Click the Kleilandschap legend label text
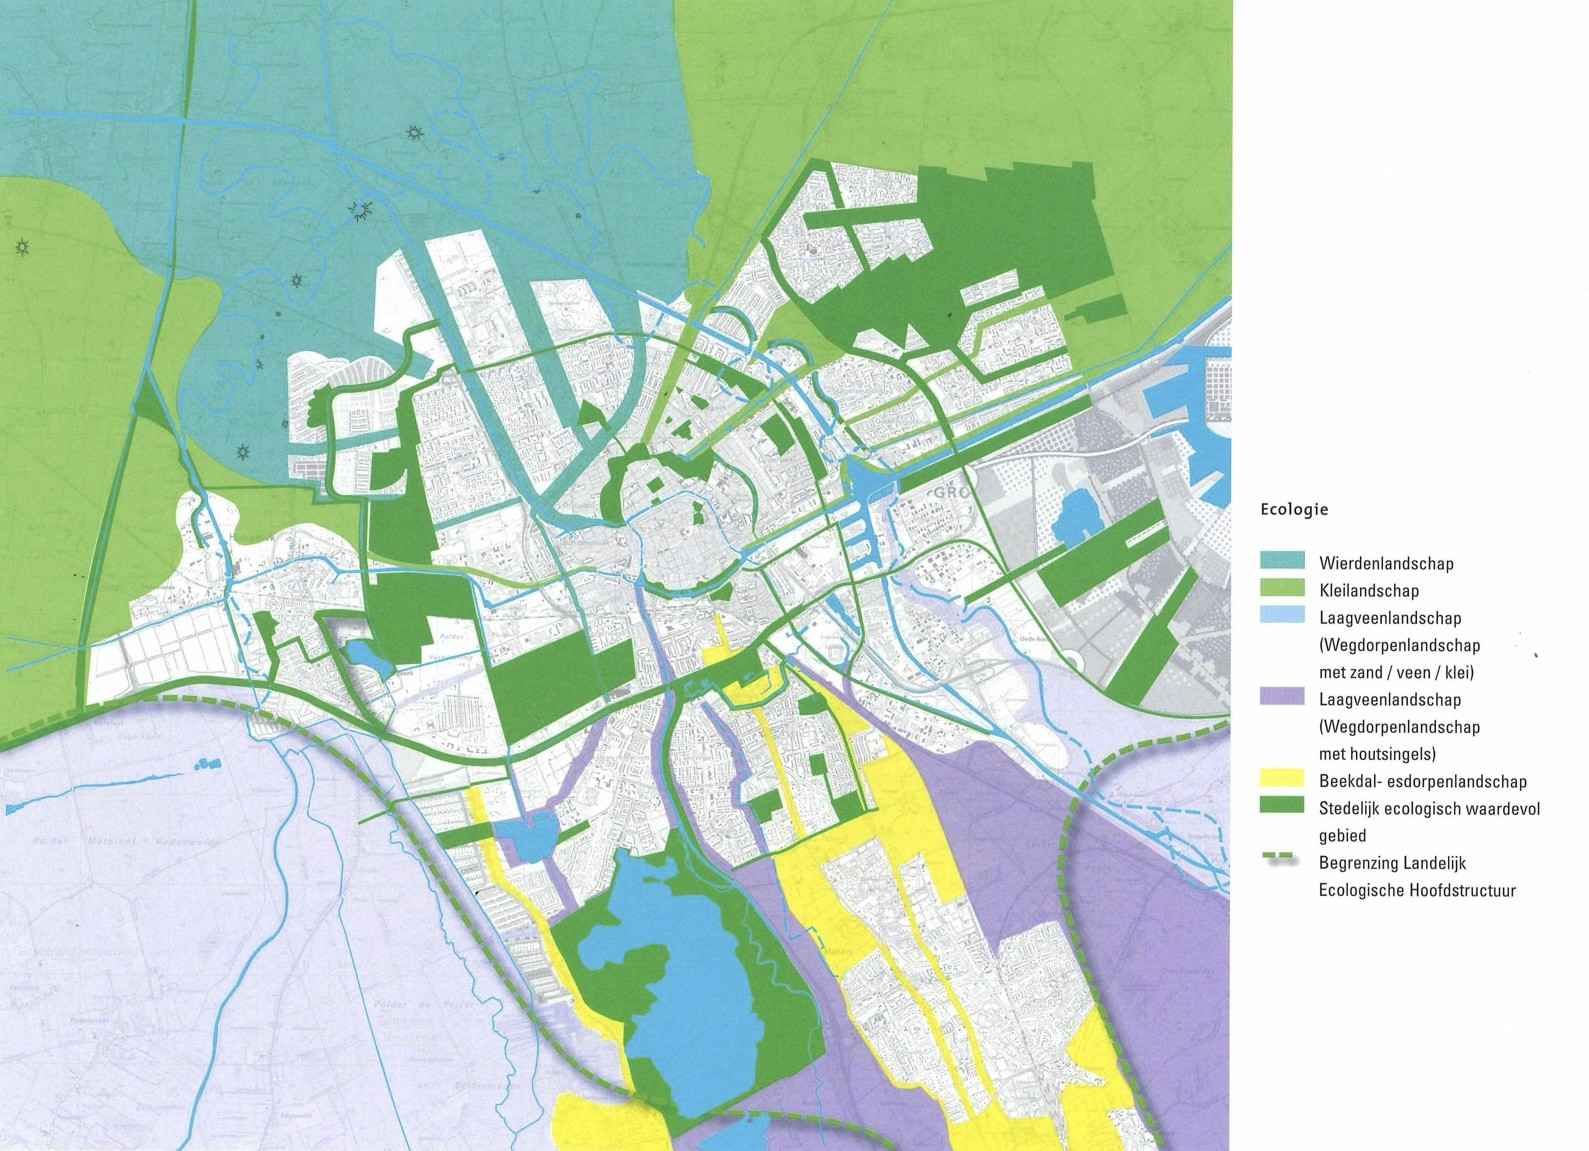Image resolution: width=1589 pixels, height=1151 pixels. pos(1368,591)
